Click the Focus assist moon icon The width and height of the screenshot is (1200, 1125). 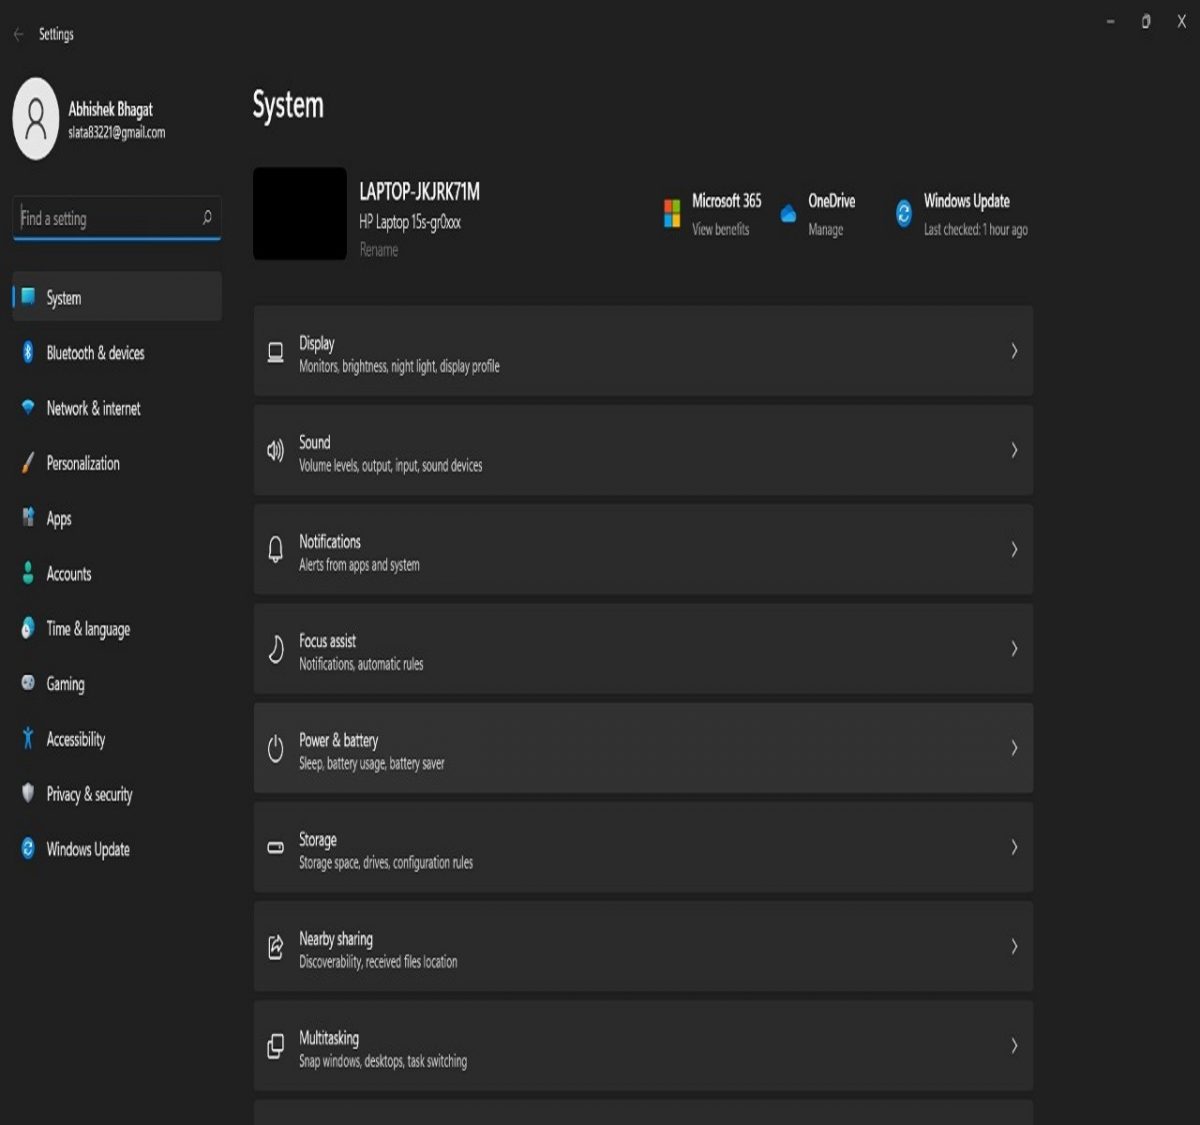click(276, 648)
